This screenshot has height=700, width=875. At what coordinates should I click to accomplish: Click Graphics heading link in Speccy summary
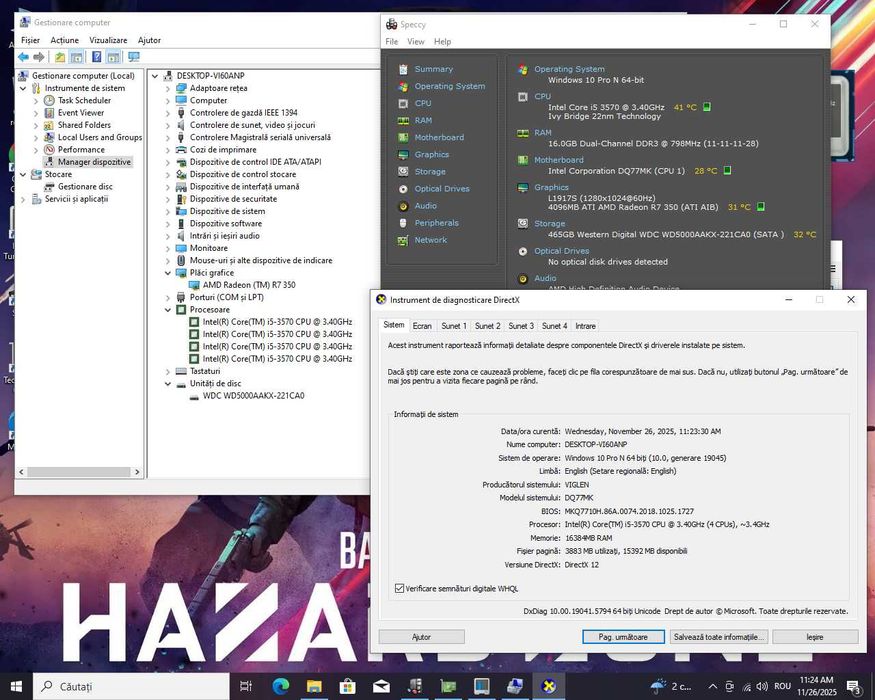[x=551, y=188]
